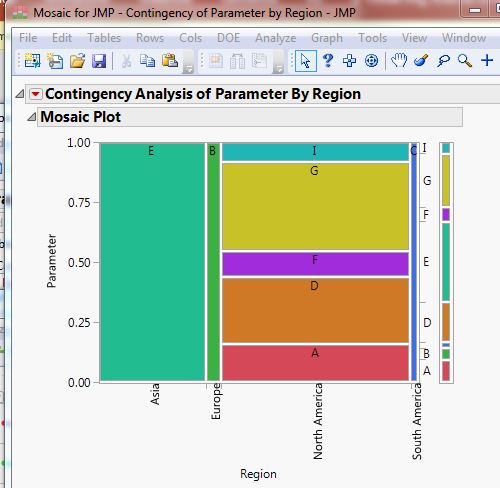Viewport: 500px width, 488px height.
Task: Click red legend swatch for A
Action: [x=446, y=371]
